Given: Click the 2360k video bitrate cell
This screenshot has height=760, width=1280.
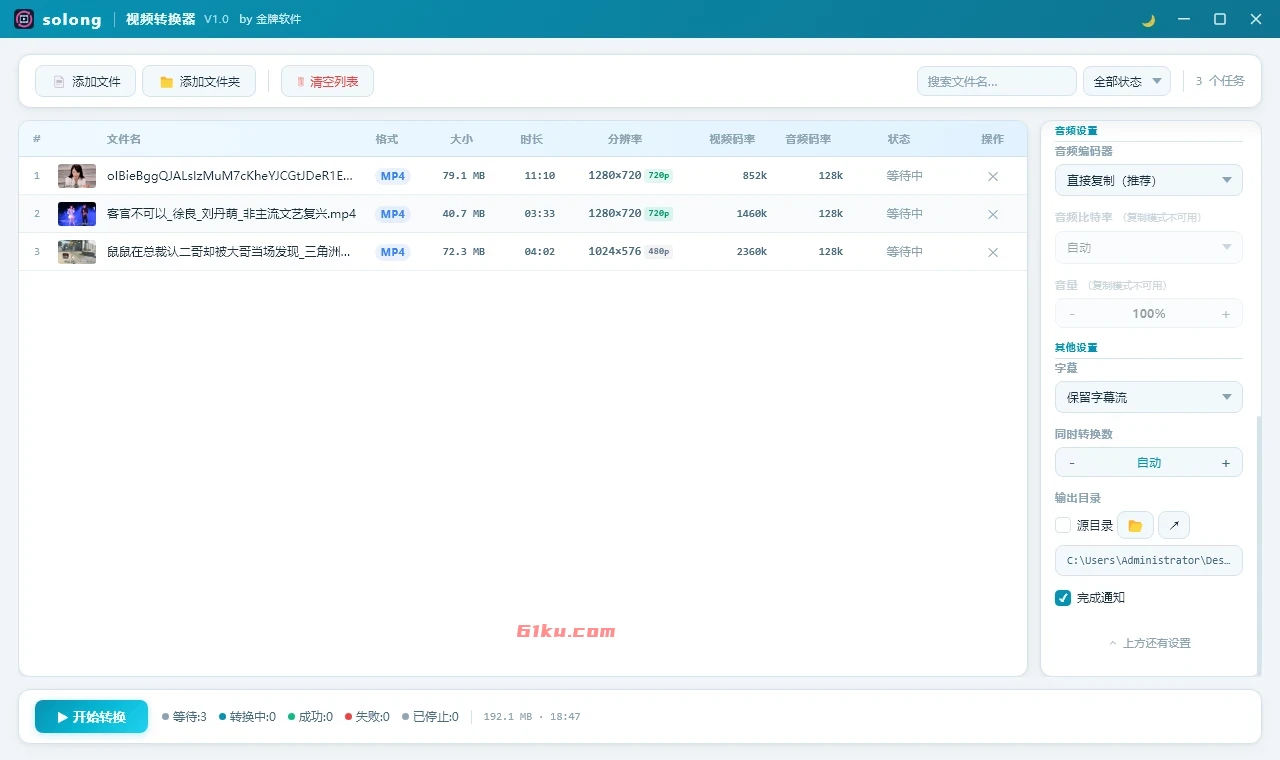Looking at the screenshot, I should (752, 252).
